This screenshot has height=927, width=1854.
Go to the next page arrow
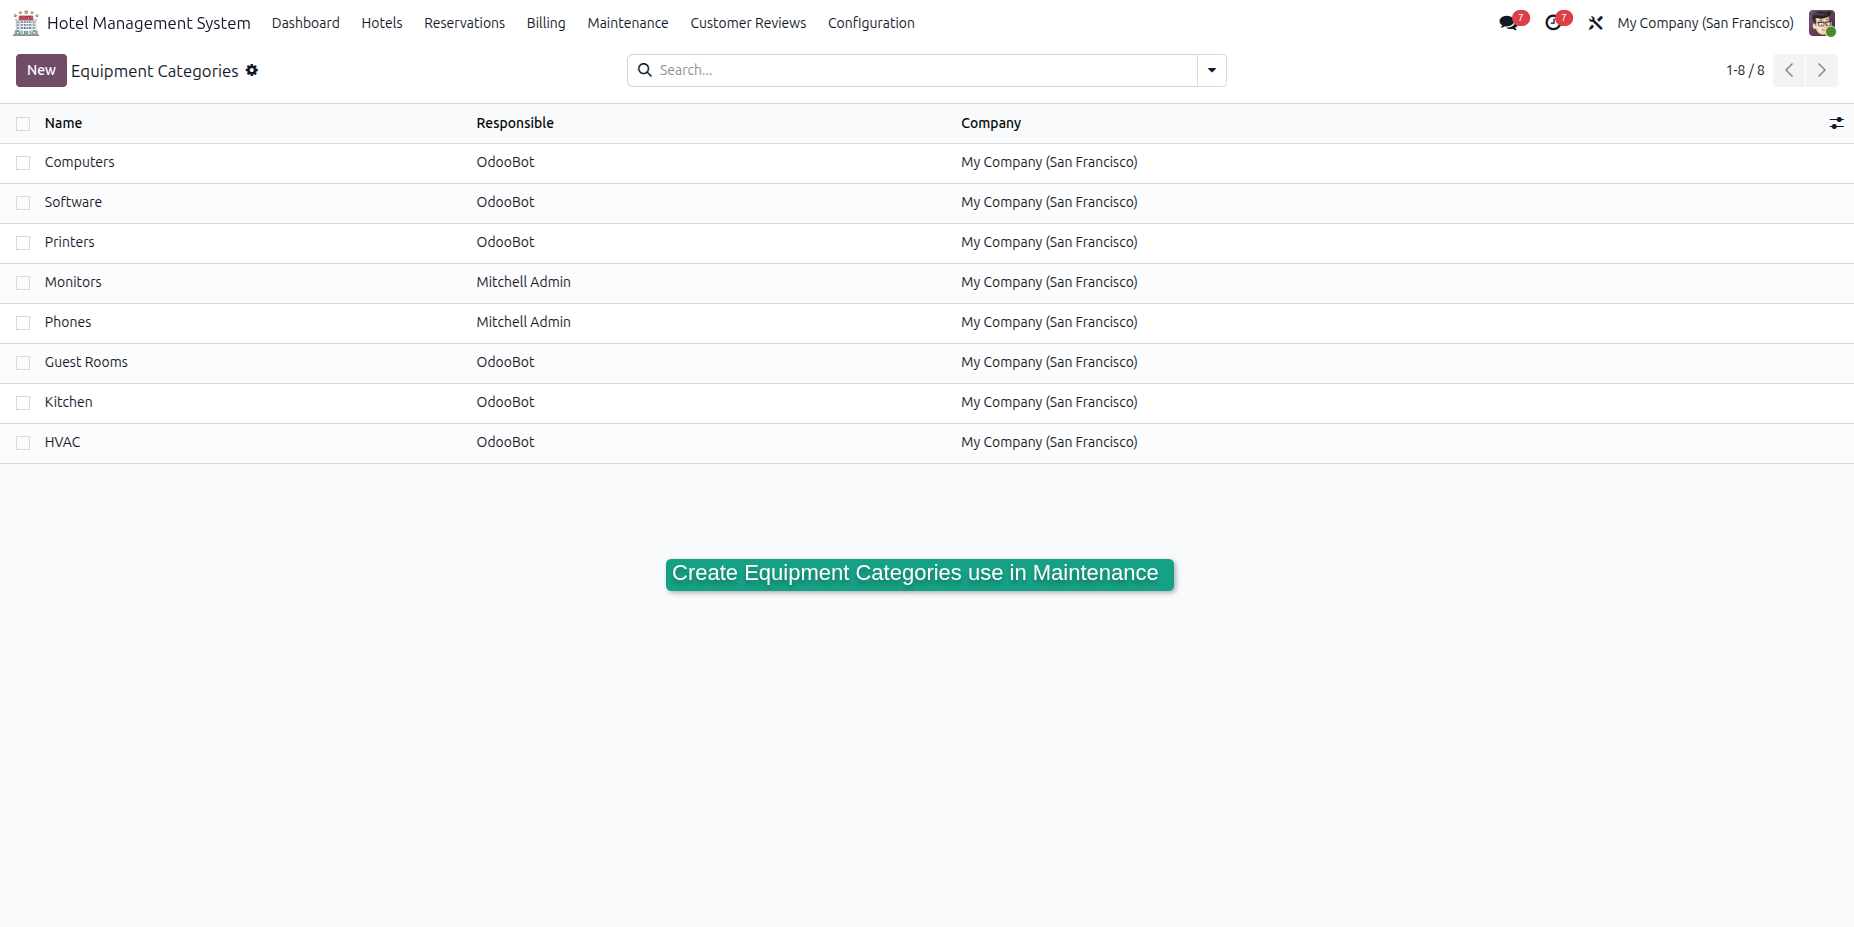pyautogui.click(x=1822, y=70)
